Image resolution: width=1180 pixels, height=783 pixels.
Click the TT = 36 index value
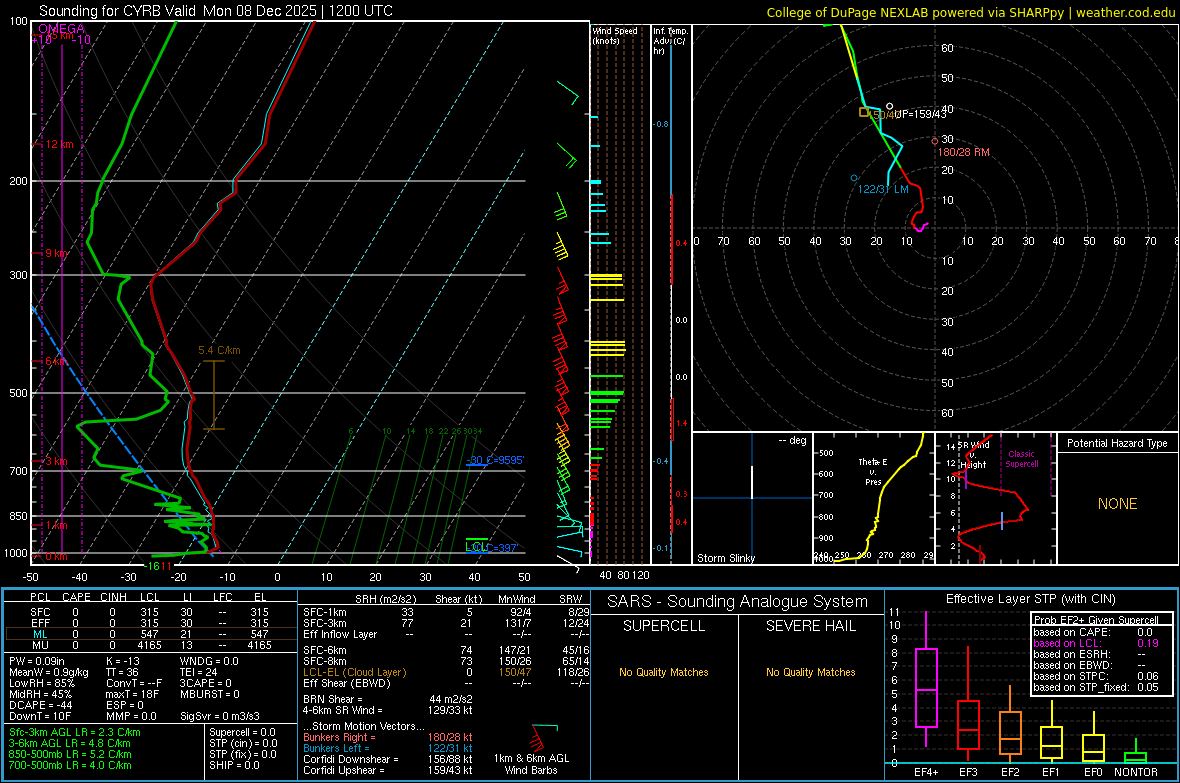click(122, 672)
